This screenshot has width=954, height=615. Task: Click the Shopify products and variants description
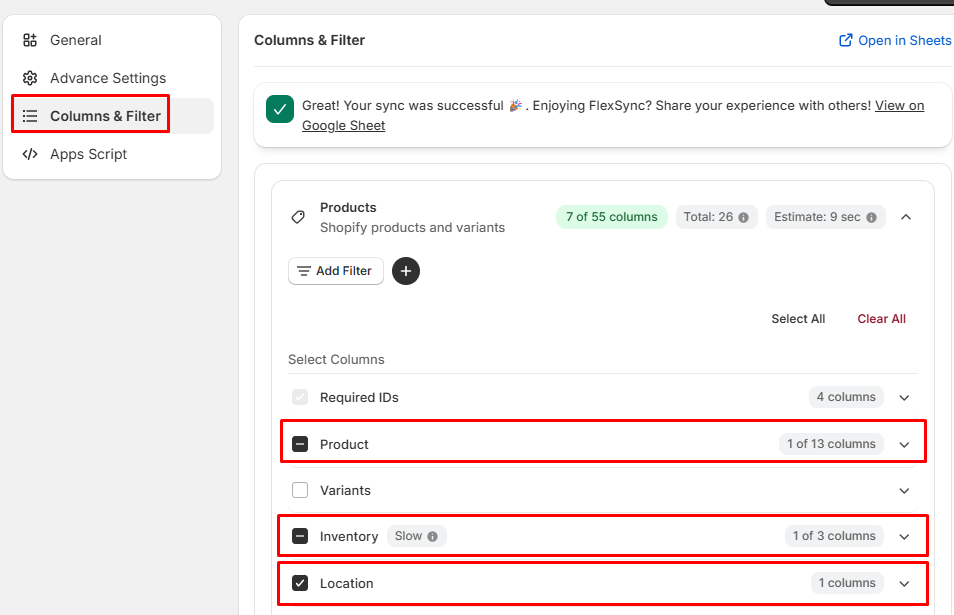pos(413,228)
